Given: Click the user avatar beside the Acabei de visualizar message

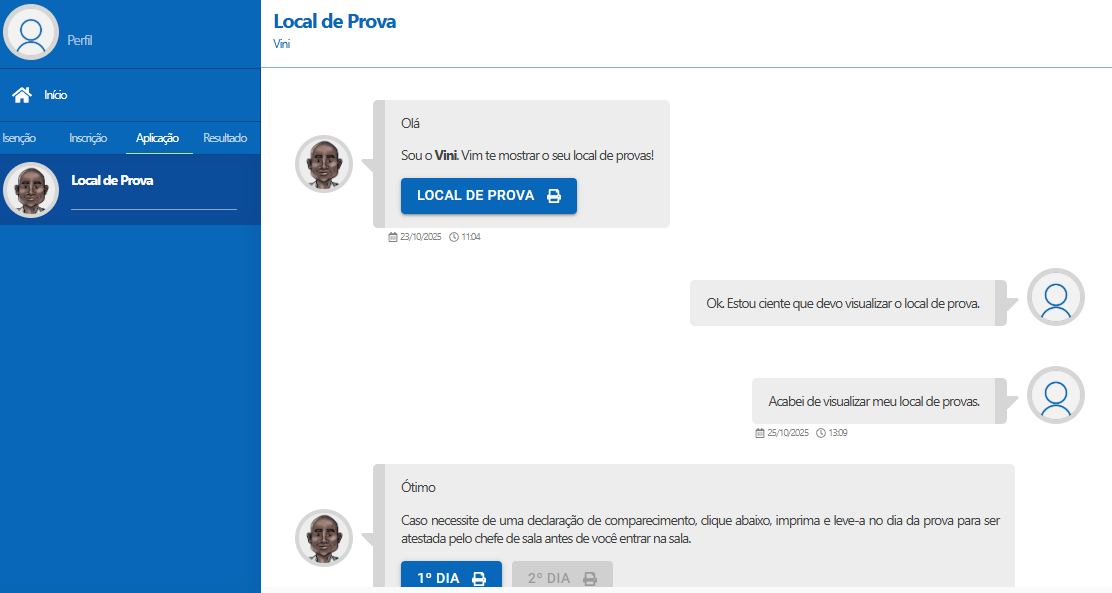Looking at the screenshot, I should 1055,395.
